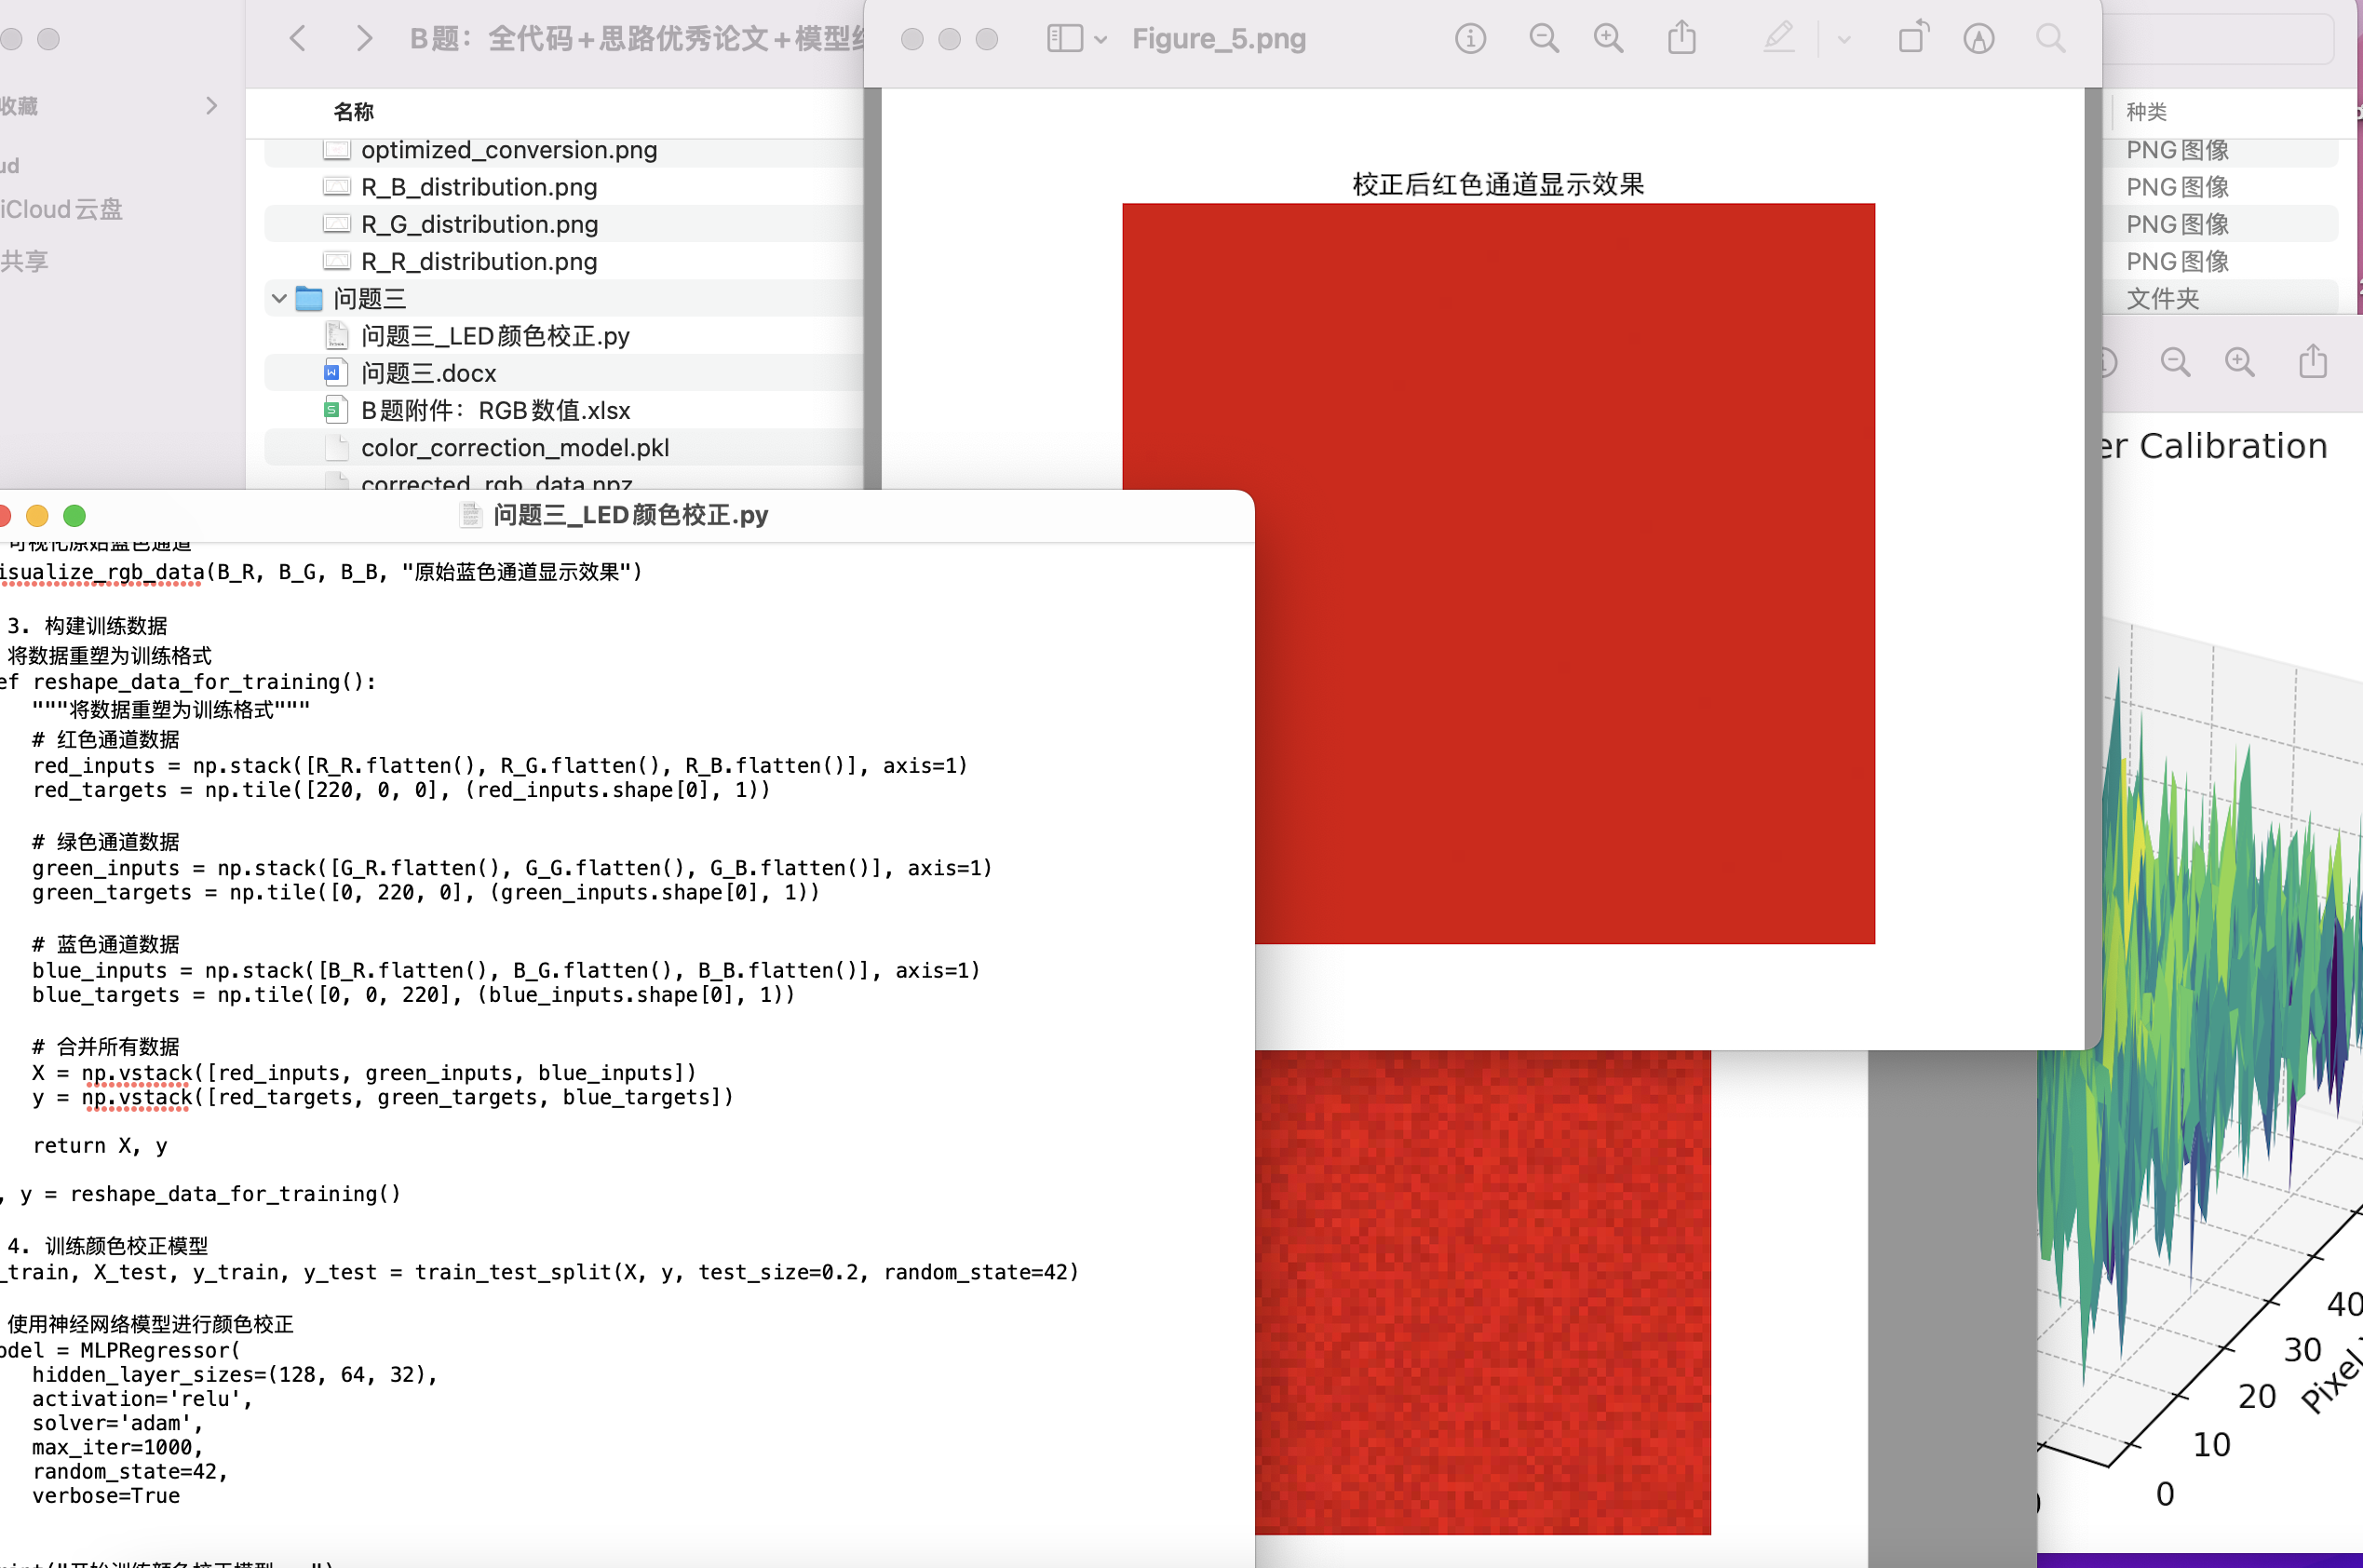Click the search magnifier in Figure_5.png window
Image resolution: width=2363 pixels, height=1568 pixels.
tap(2050, 39)
